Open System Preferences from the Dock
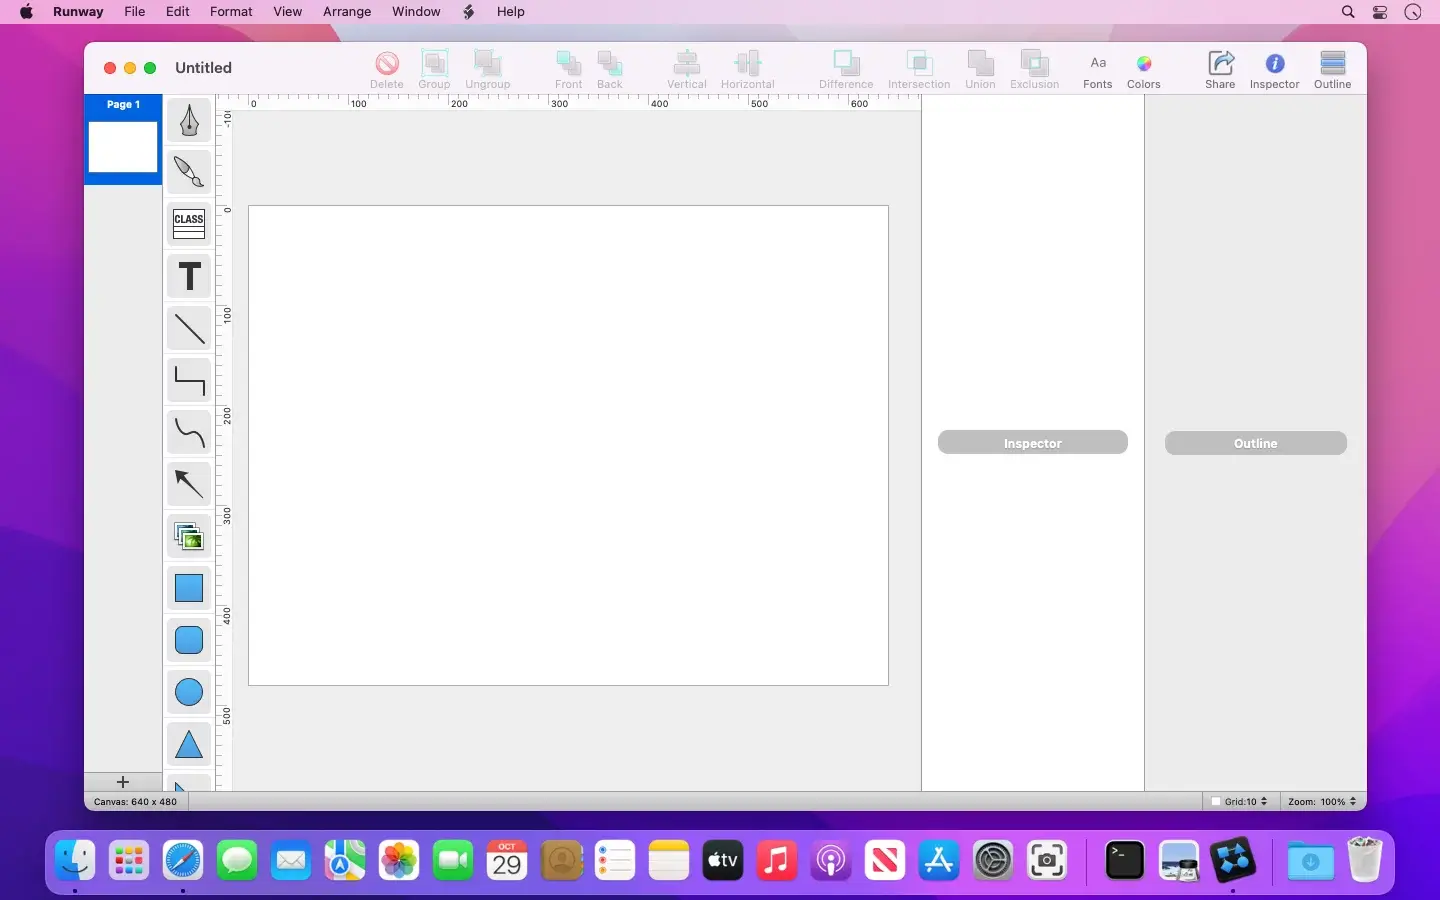 point(993,861)
